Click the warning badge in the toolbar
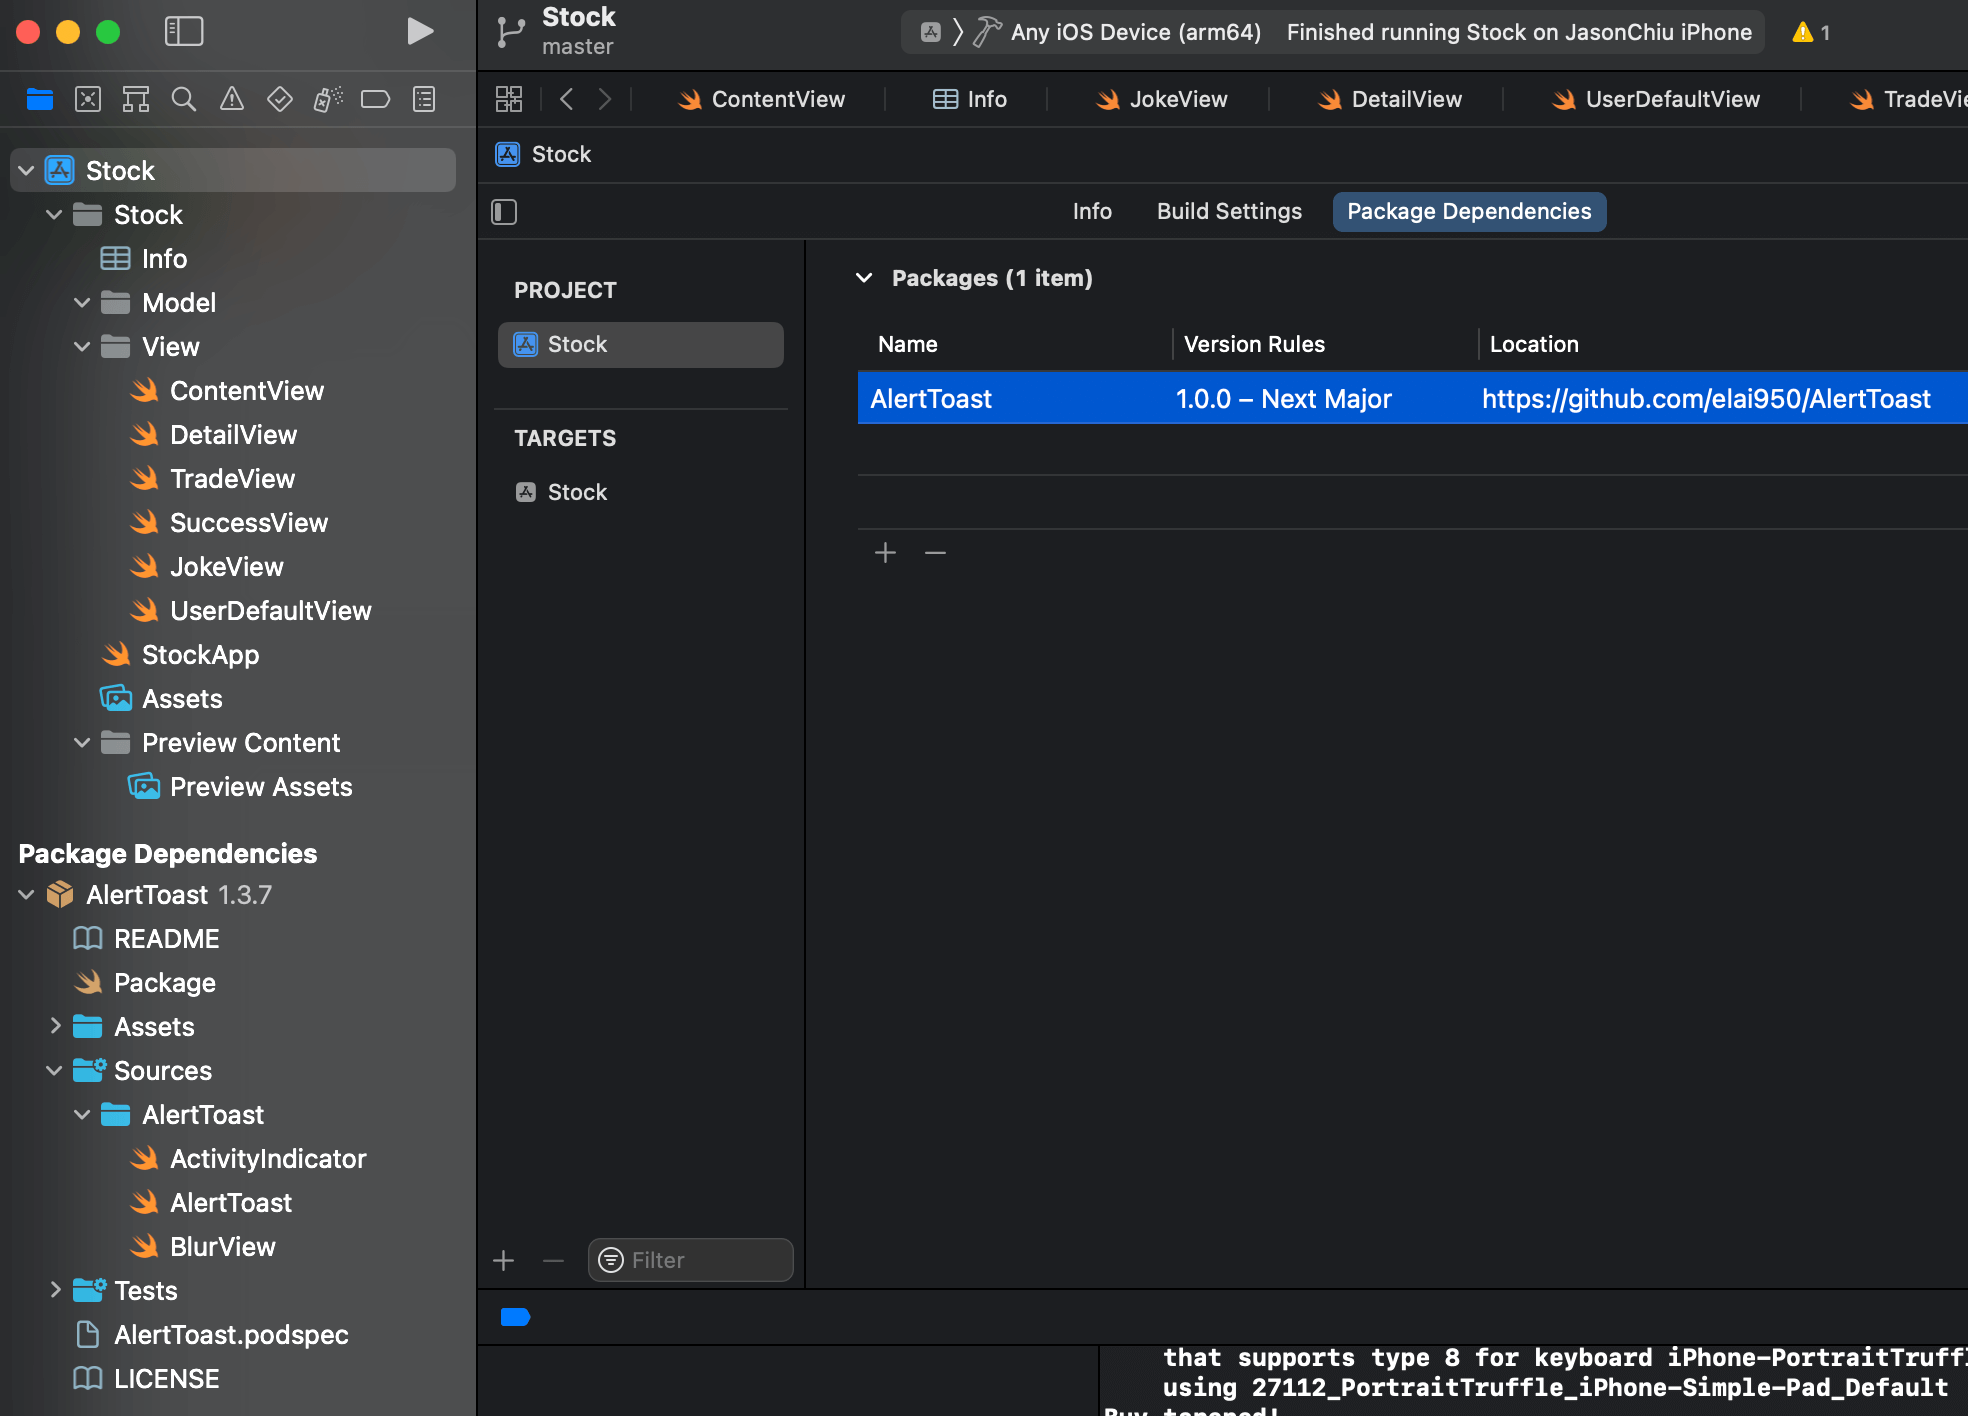 click(x=1812, y=31)
